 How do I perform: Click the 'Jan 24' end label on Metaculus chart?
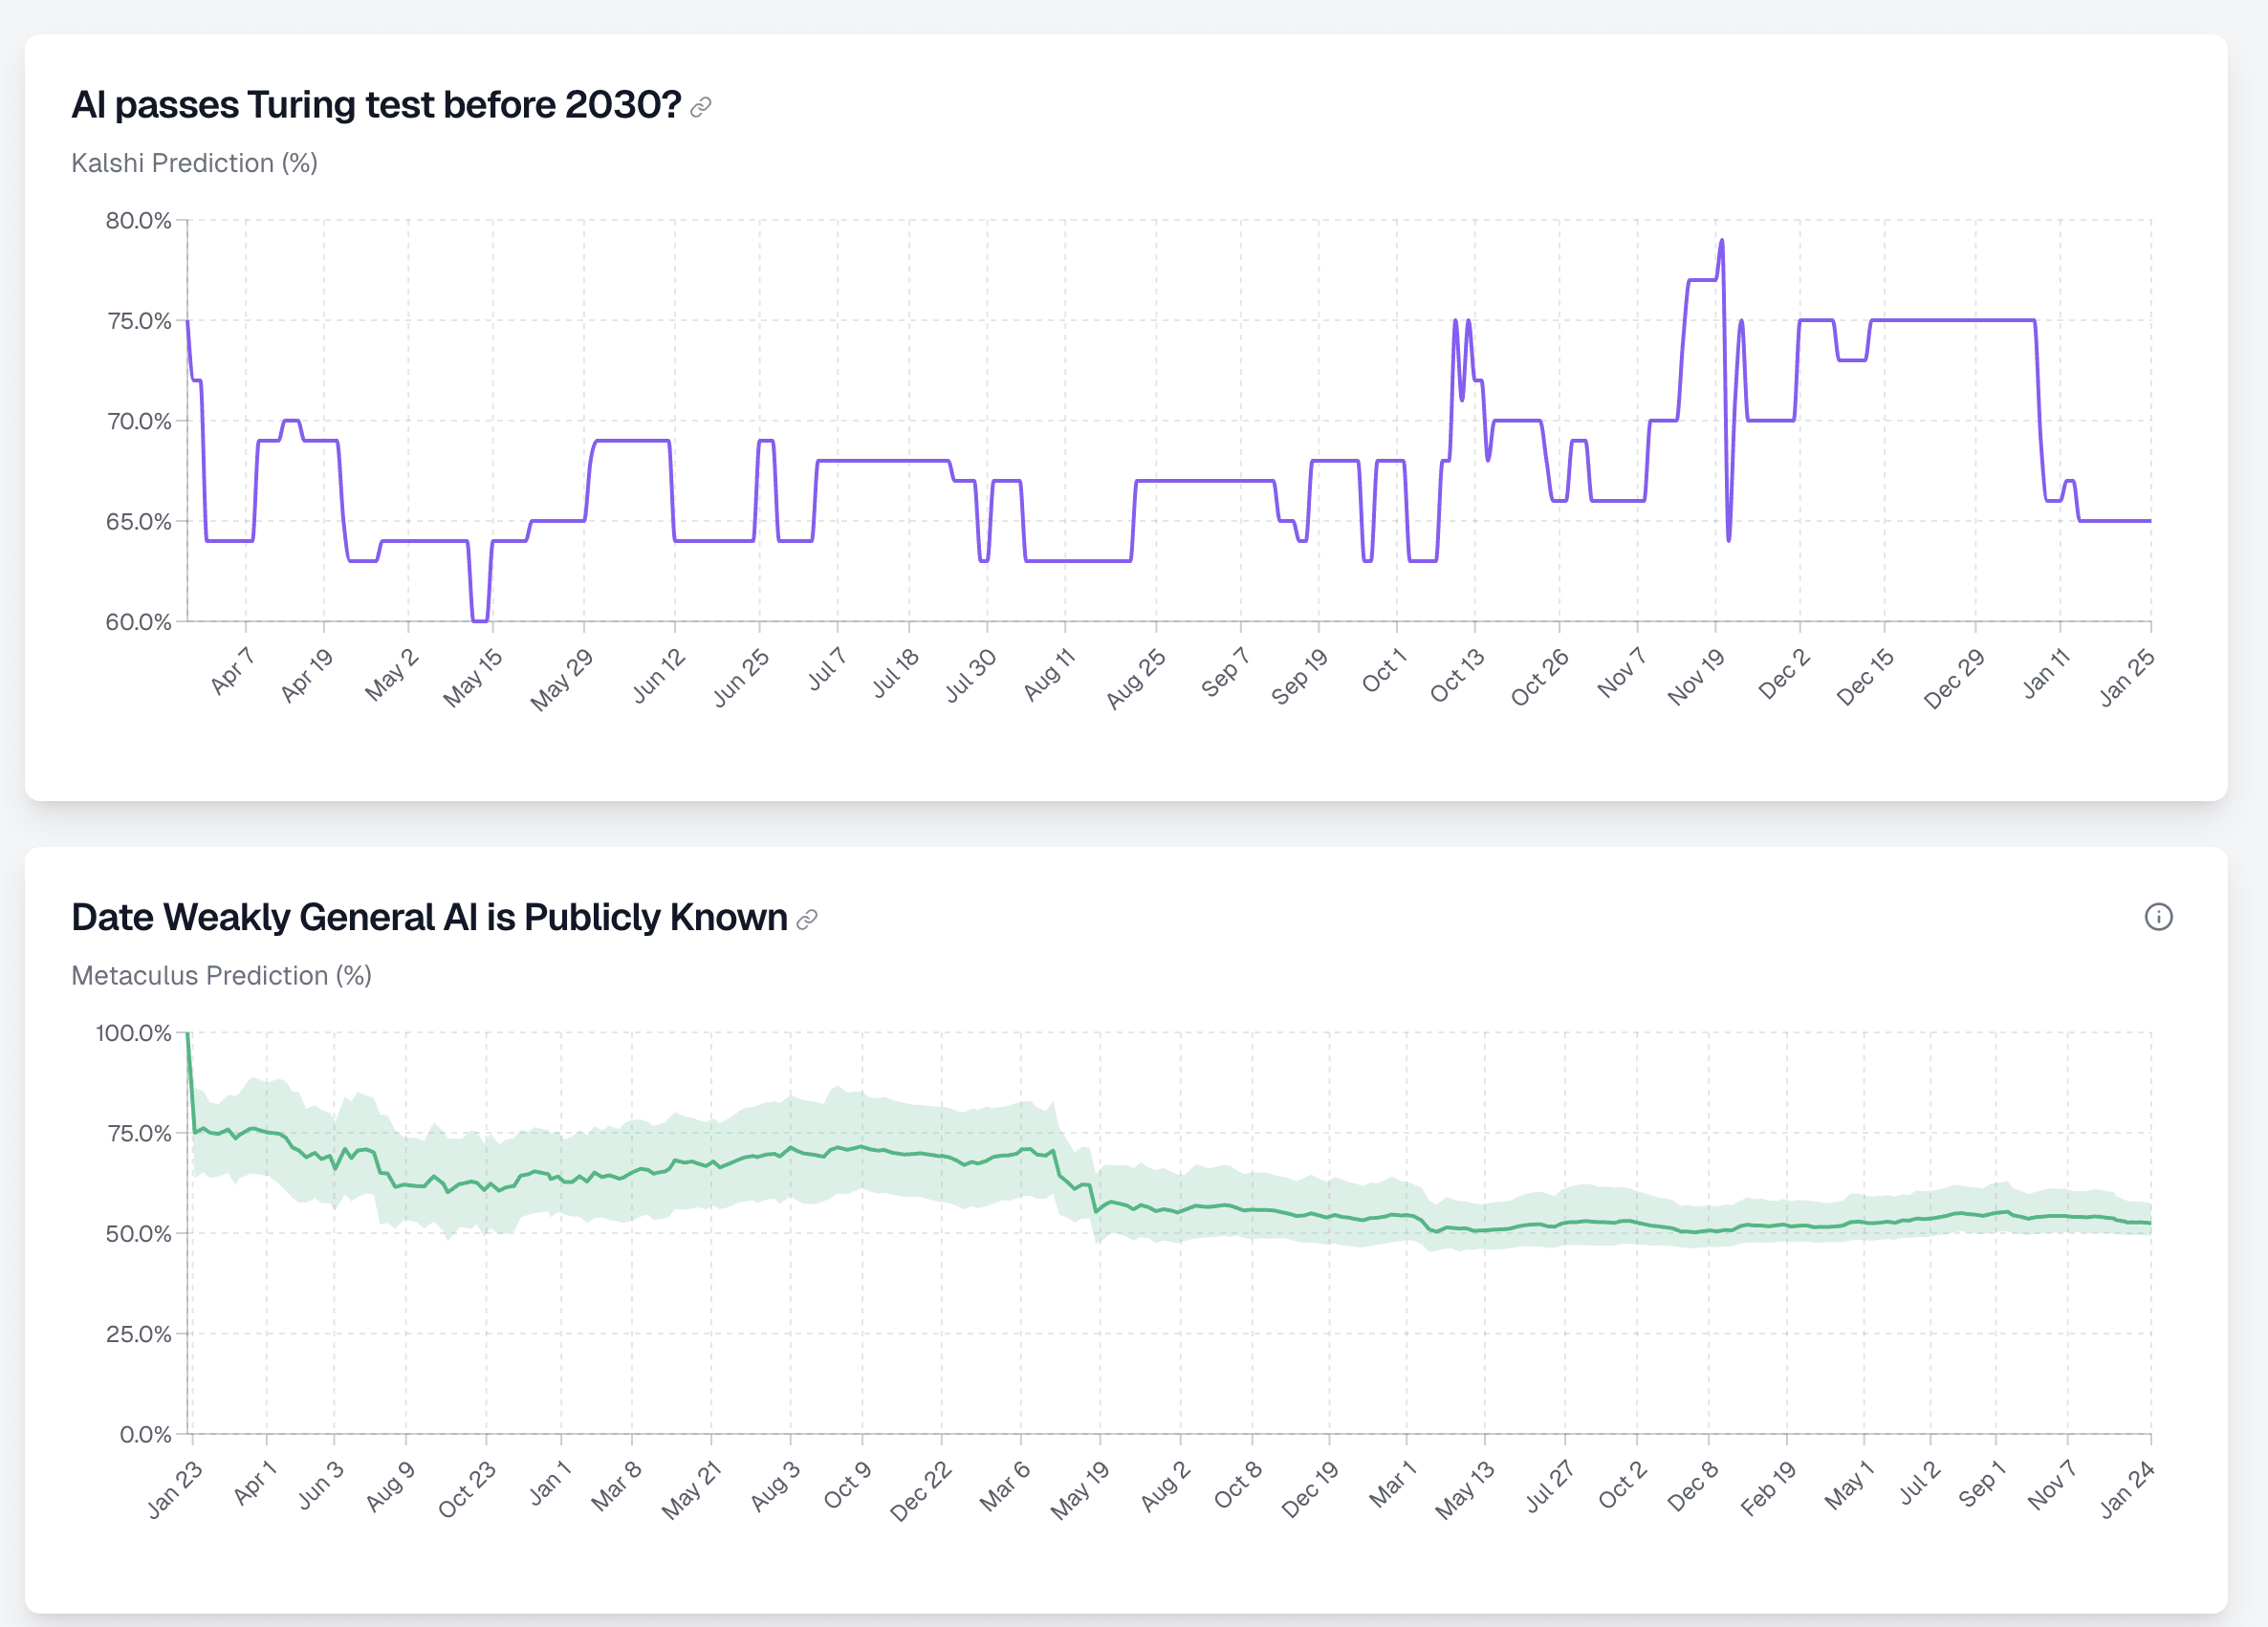[2127, 1490]
